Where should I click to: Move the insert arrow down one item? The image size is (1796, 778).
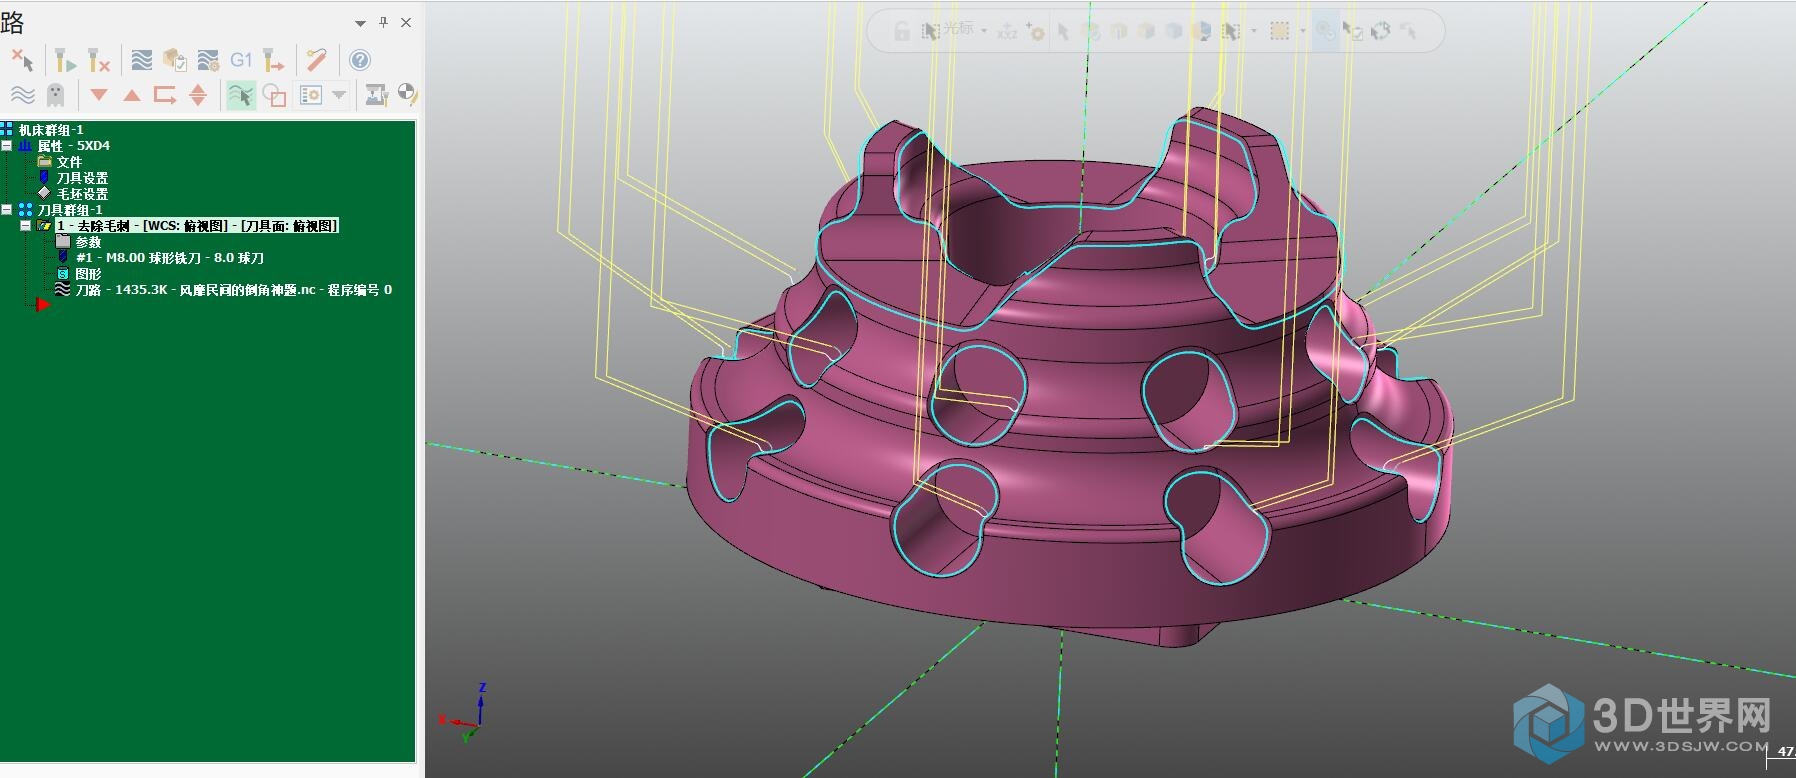[98, 95]
